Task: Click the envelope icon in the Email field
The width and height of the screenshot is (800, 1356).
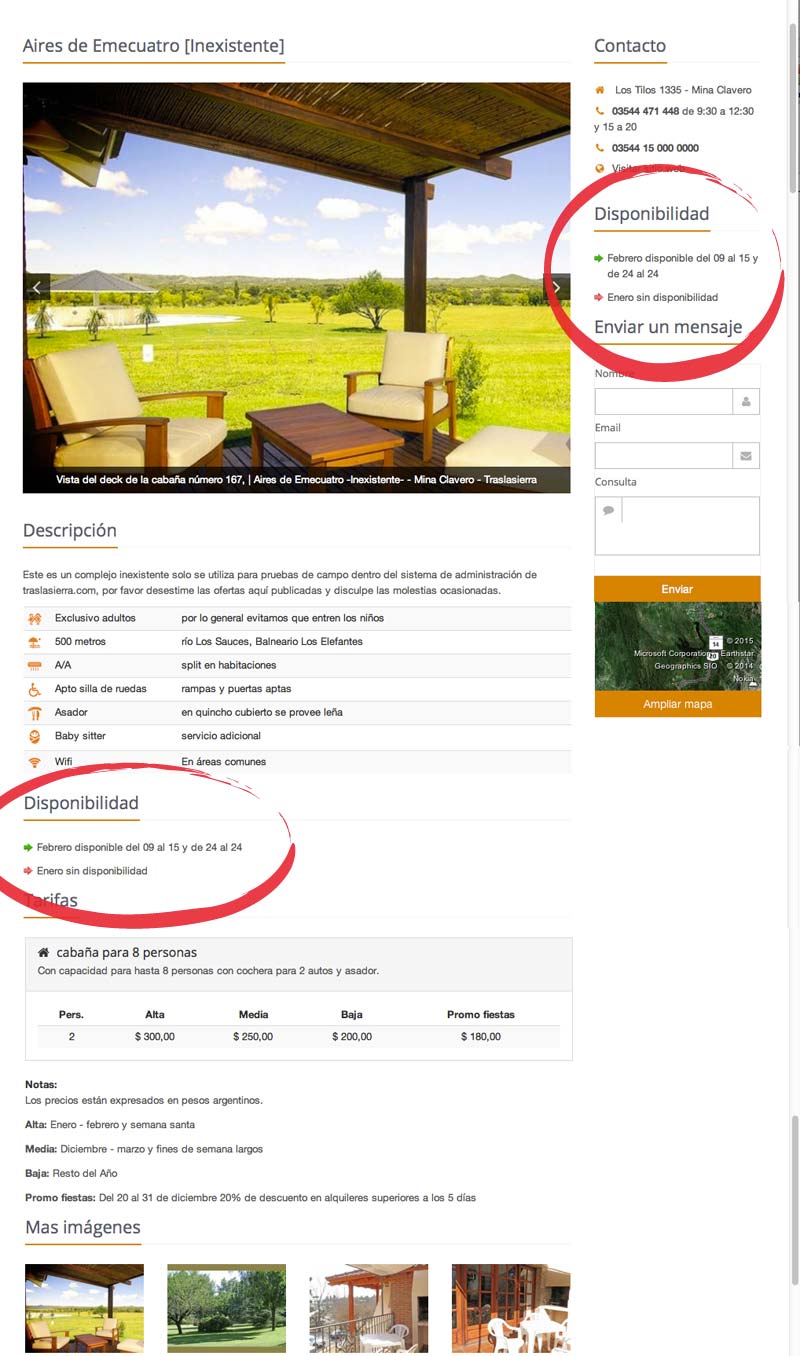Action: pos(746,456)
